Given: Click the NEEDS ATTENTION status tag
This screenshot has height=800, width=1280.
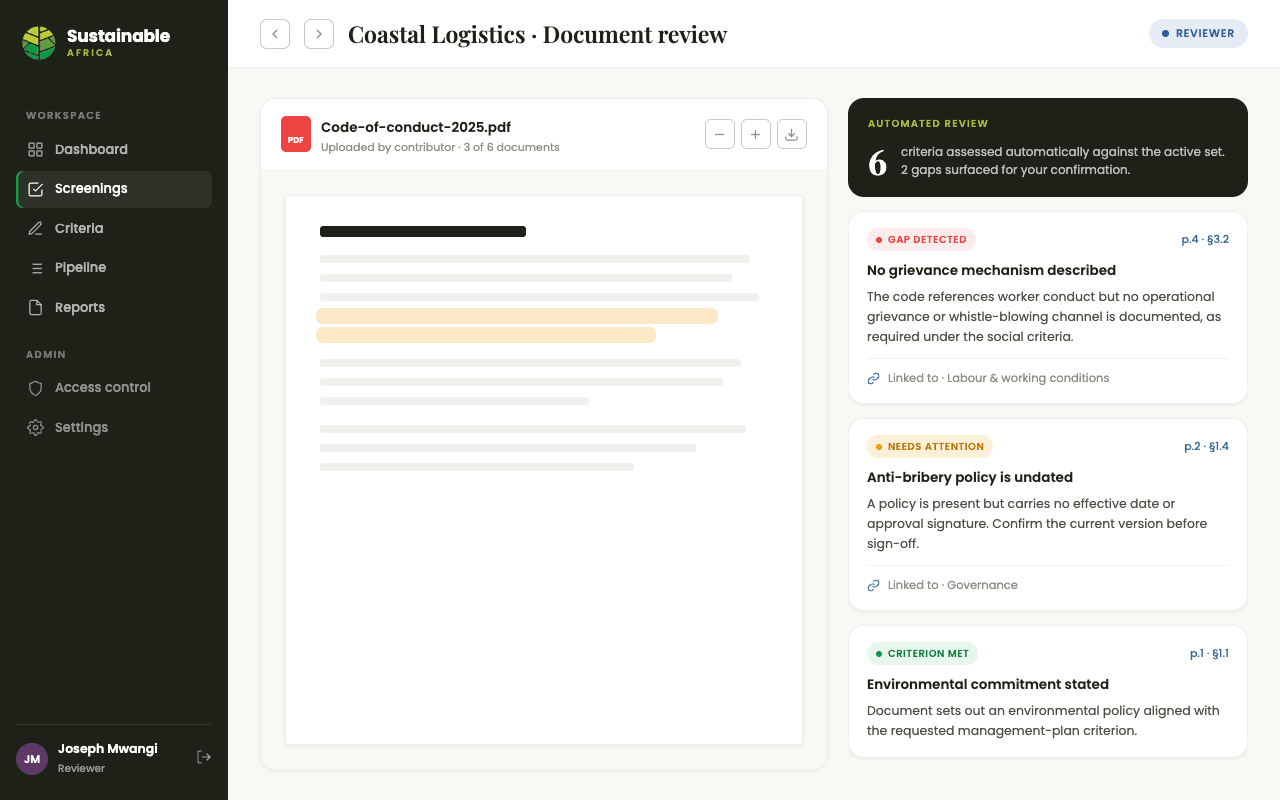Looking at the screenshot, I should (x=930, y=447).
